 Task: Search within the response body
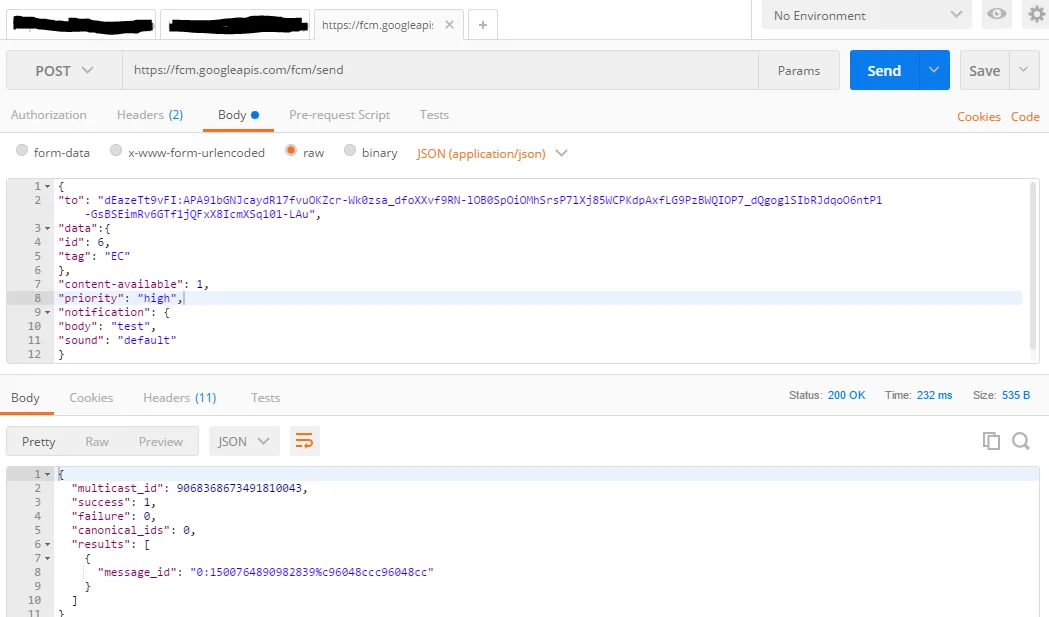[x=1020, y=441]
